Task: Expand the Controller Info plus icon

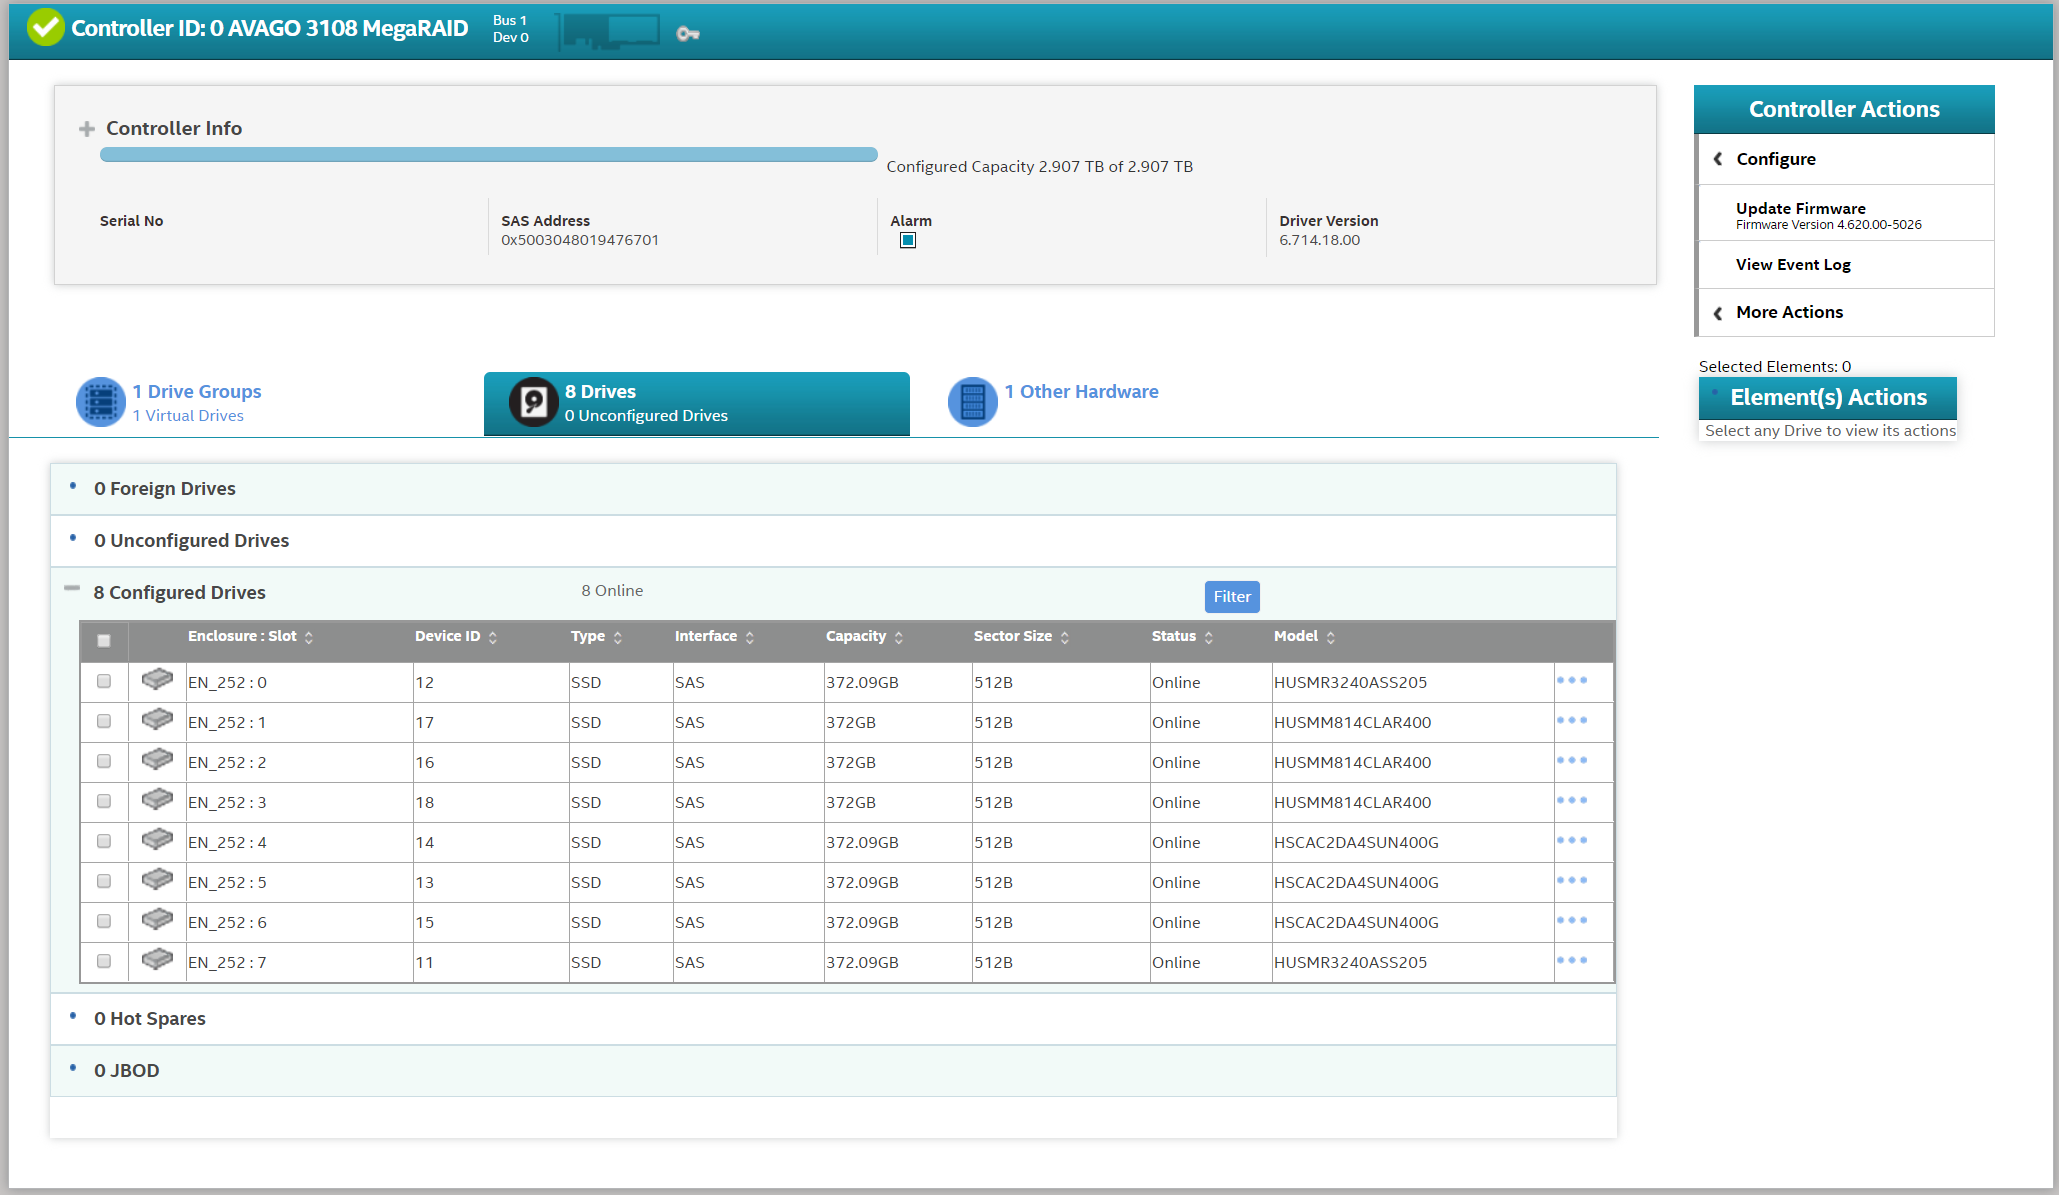Action: [87, 129]
